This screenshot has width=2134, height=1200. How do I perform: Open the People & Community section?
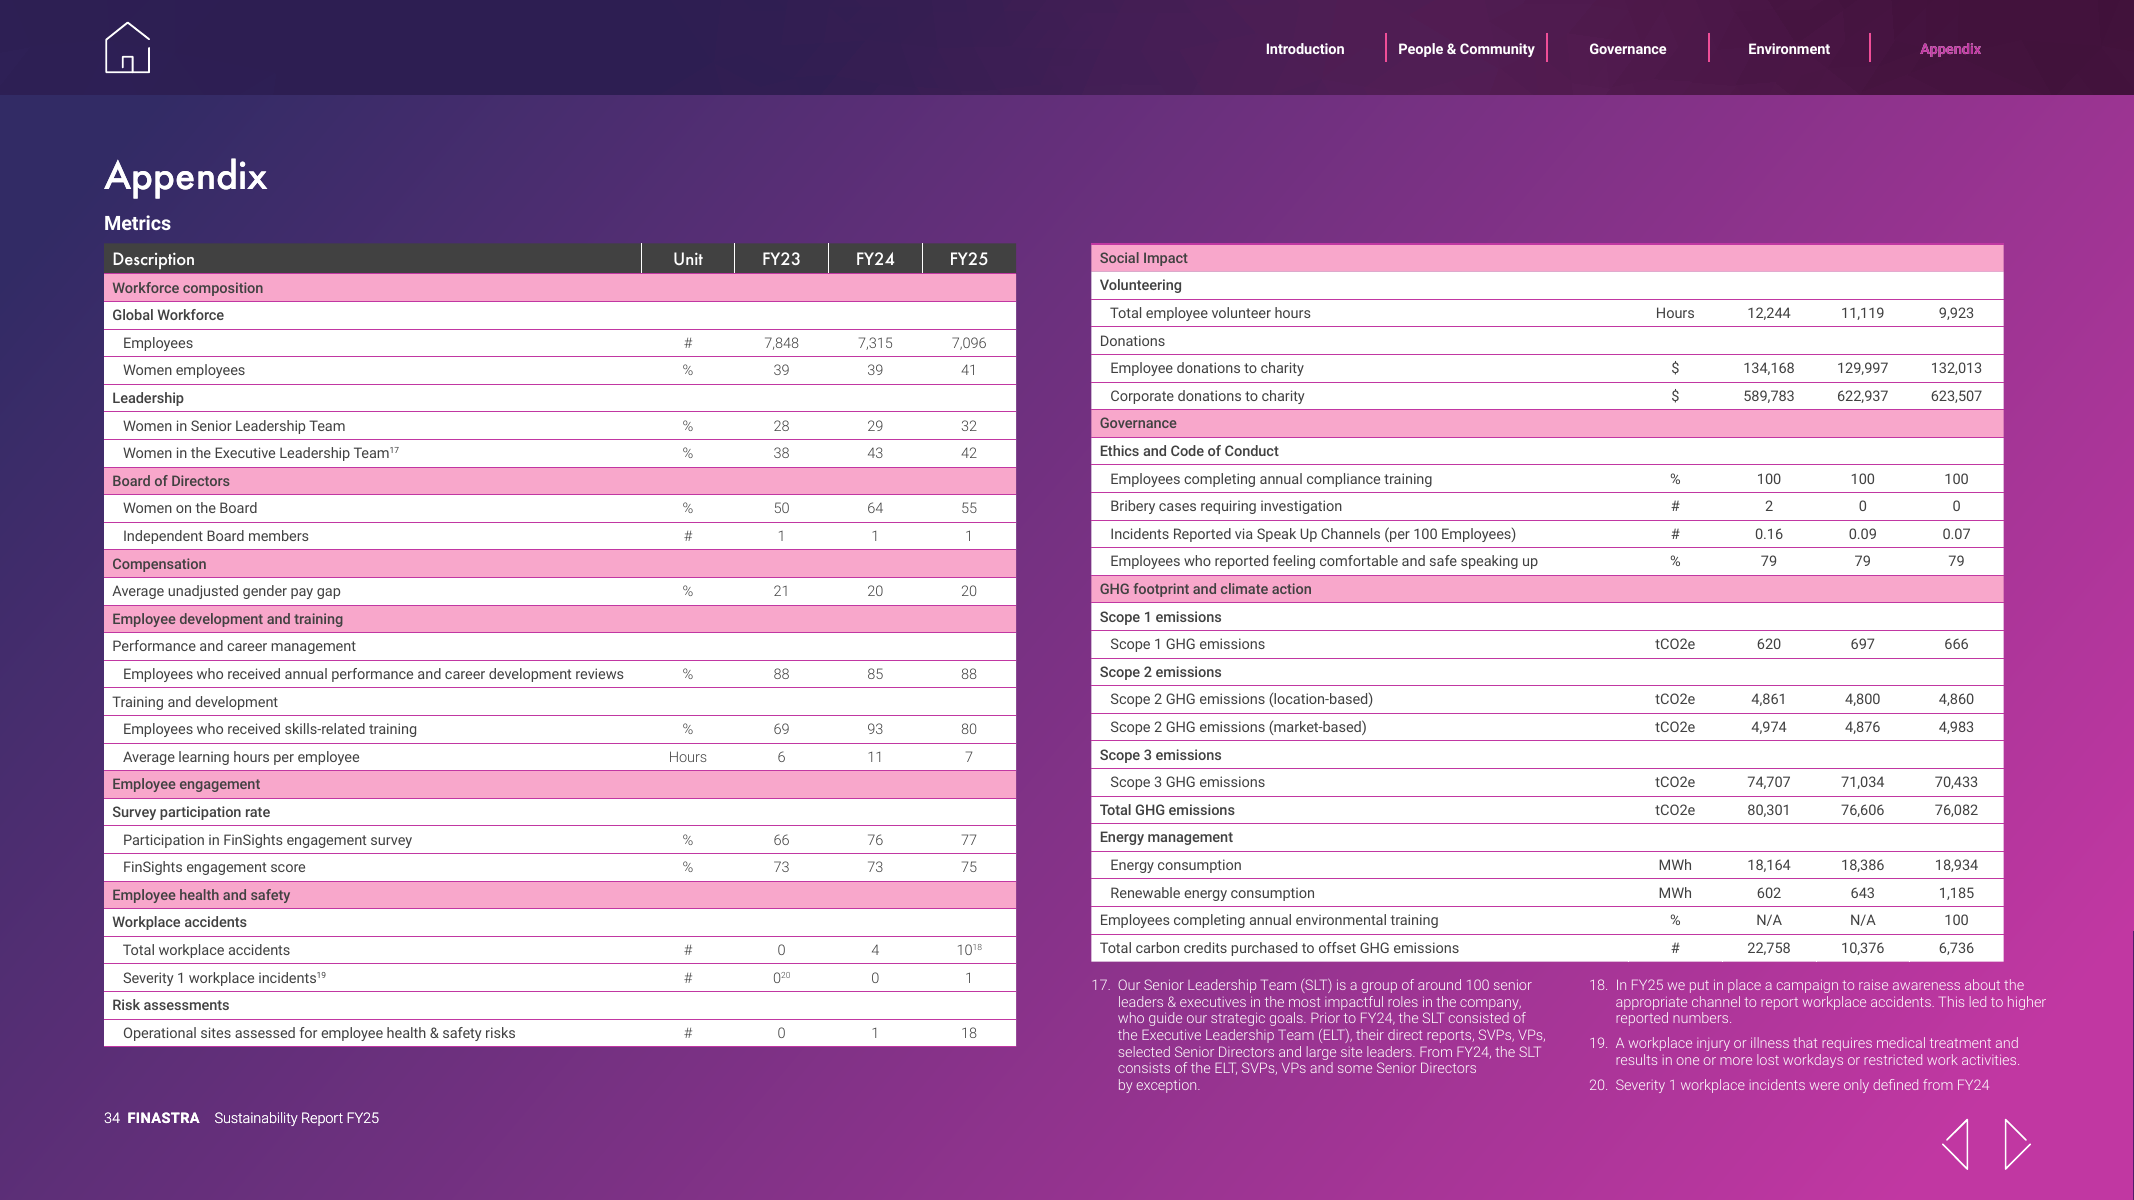[x=1466, y=49]
